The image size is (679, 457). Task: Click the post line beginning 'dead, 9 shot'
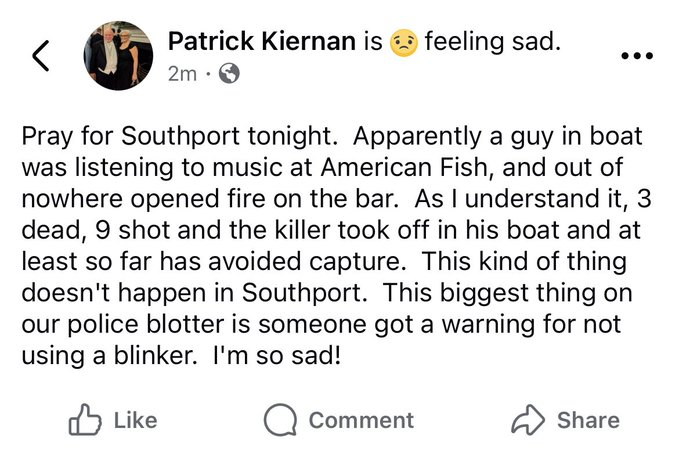click(x=331, y=230)
